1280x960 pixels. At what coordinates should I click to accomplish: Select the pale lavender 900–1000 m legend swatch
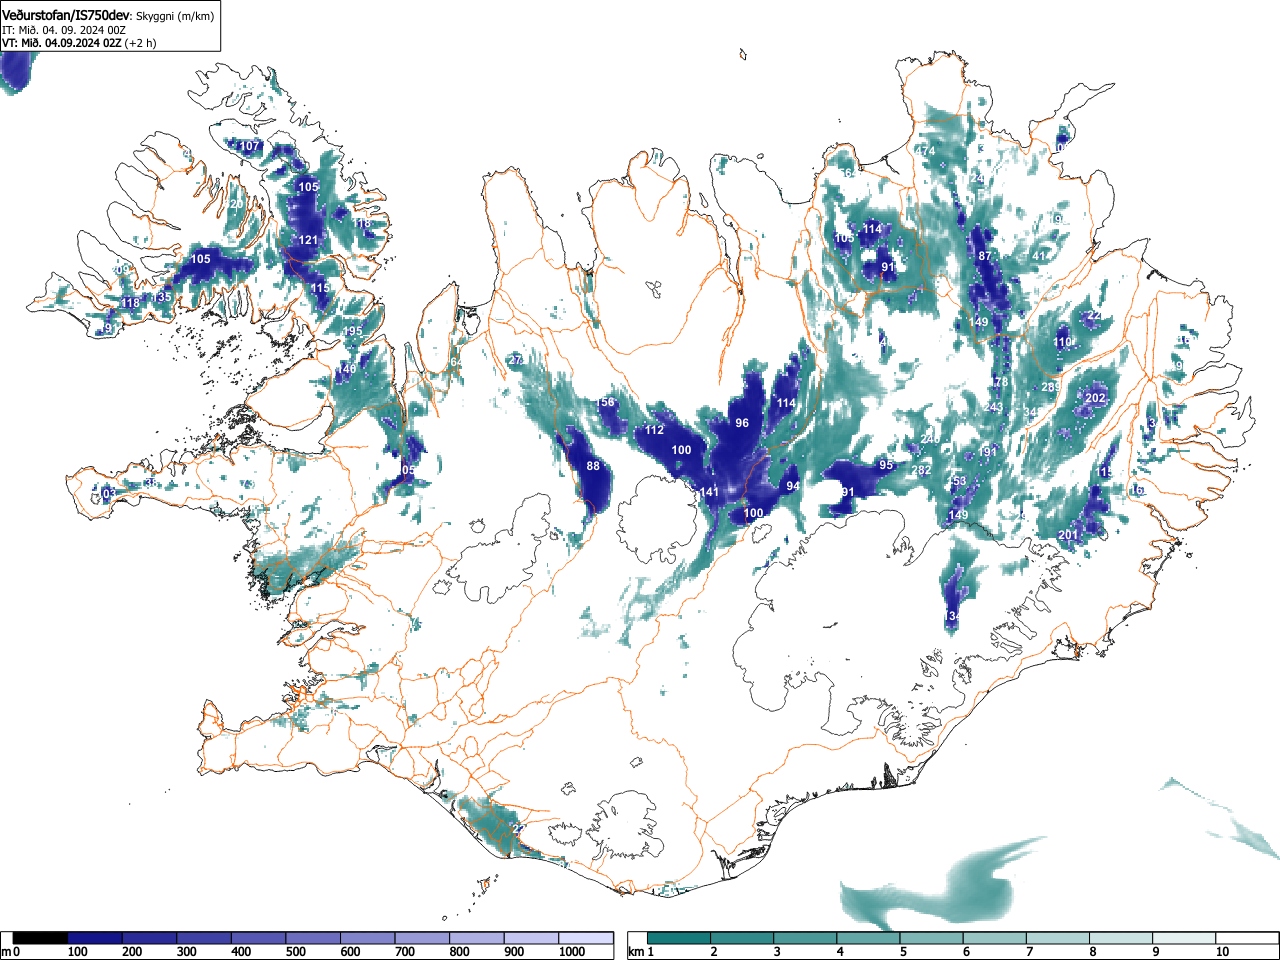pyautogui.click(x=532, y=938)
